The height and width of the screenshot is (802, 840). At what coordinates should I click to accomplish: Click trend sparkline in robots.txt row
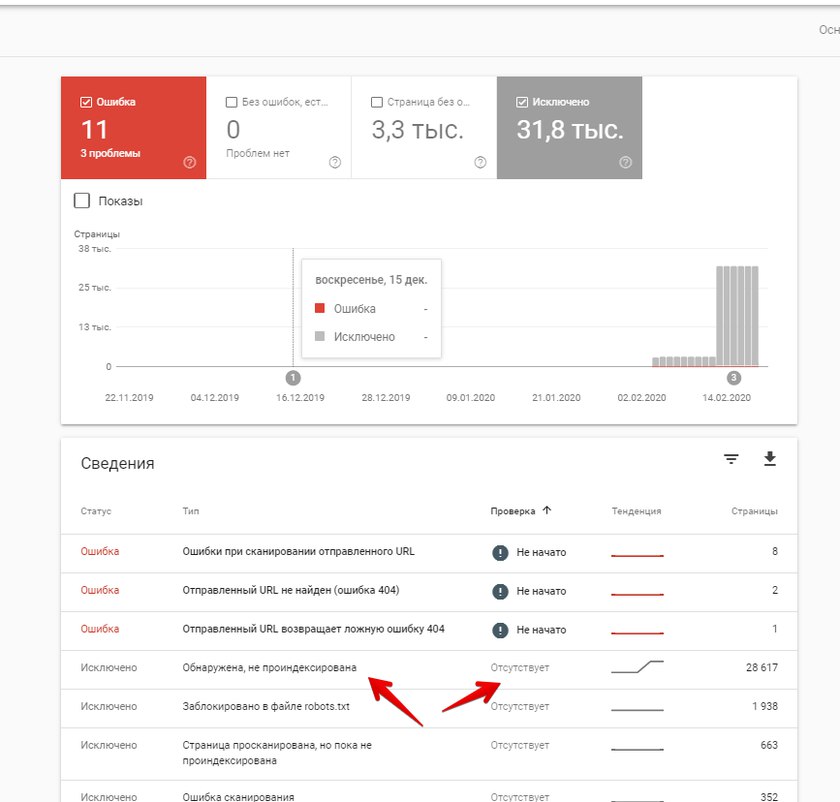click(x=638, y=710)
